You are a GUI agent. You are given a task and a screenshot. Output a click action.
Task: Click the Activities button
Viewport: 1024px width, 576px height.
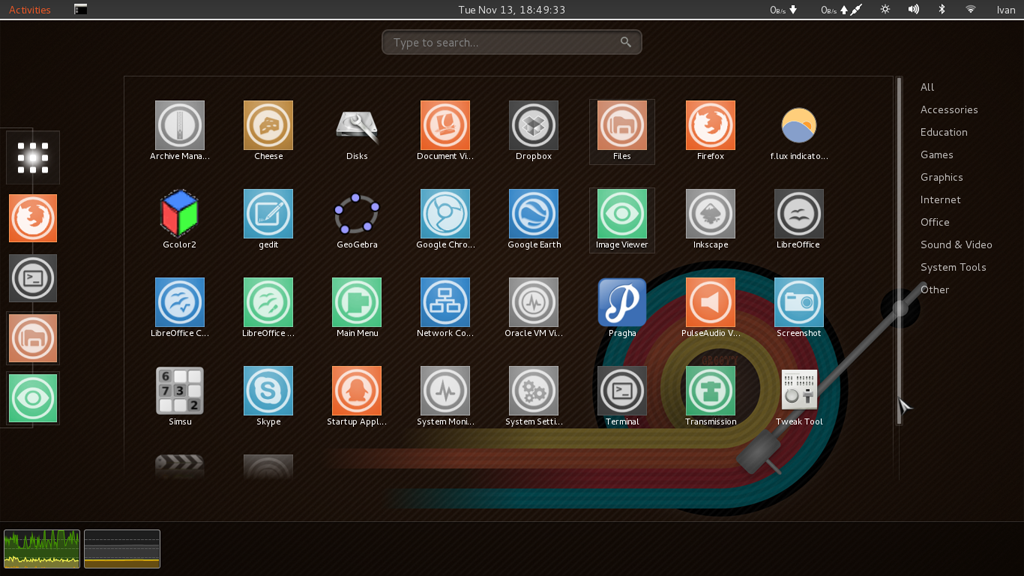pos(29,10)
